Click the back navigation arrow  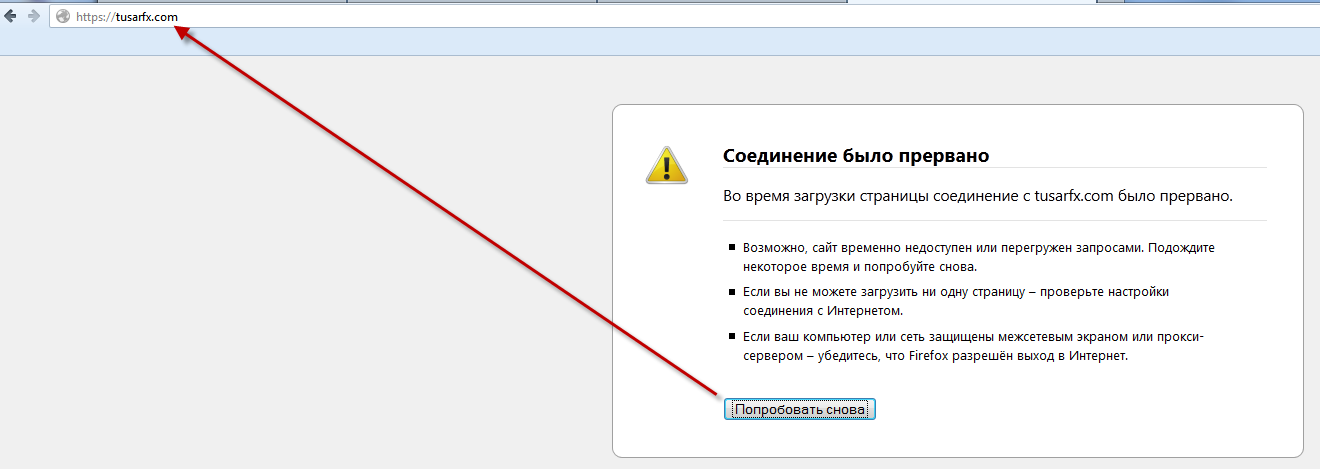11,16
